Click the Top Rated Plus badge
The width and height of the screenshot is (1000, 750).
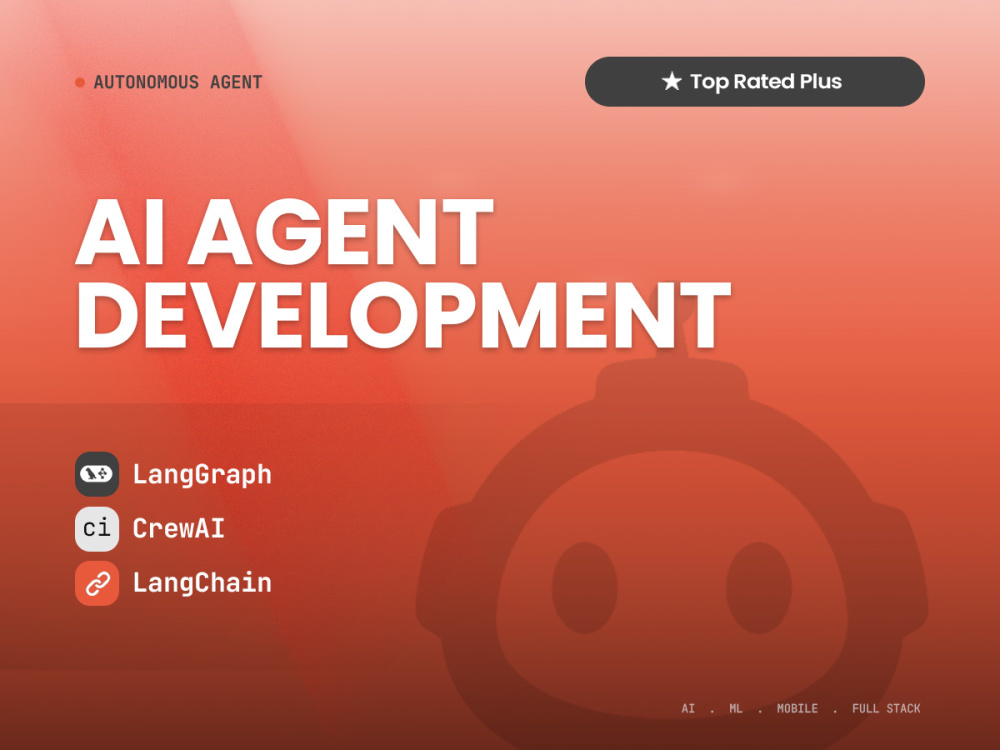coord(754,82)
